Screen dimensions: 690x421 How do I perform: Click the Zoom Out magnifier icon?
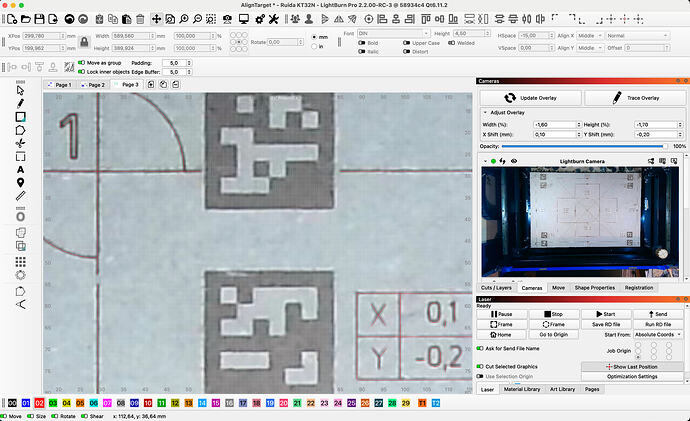(x=198, y=19)
